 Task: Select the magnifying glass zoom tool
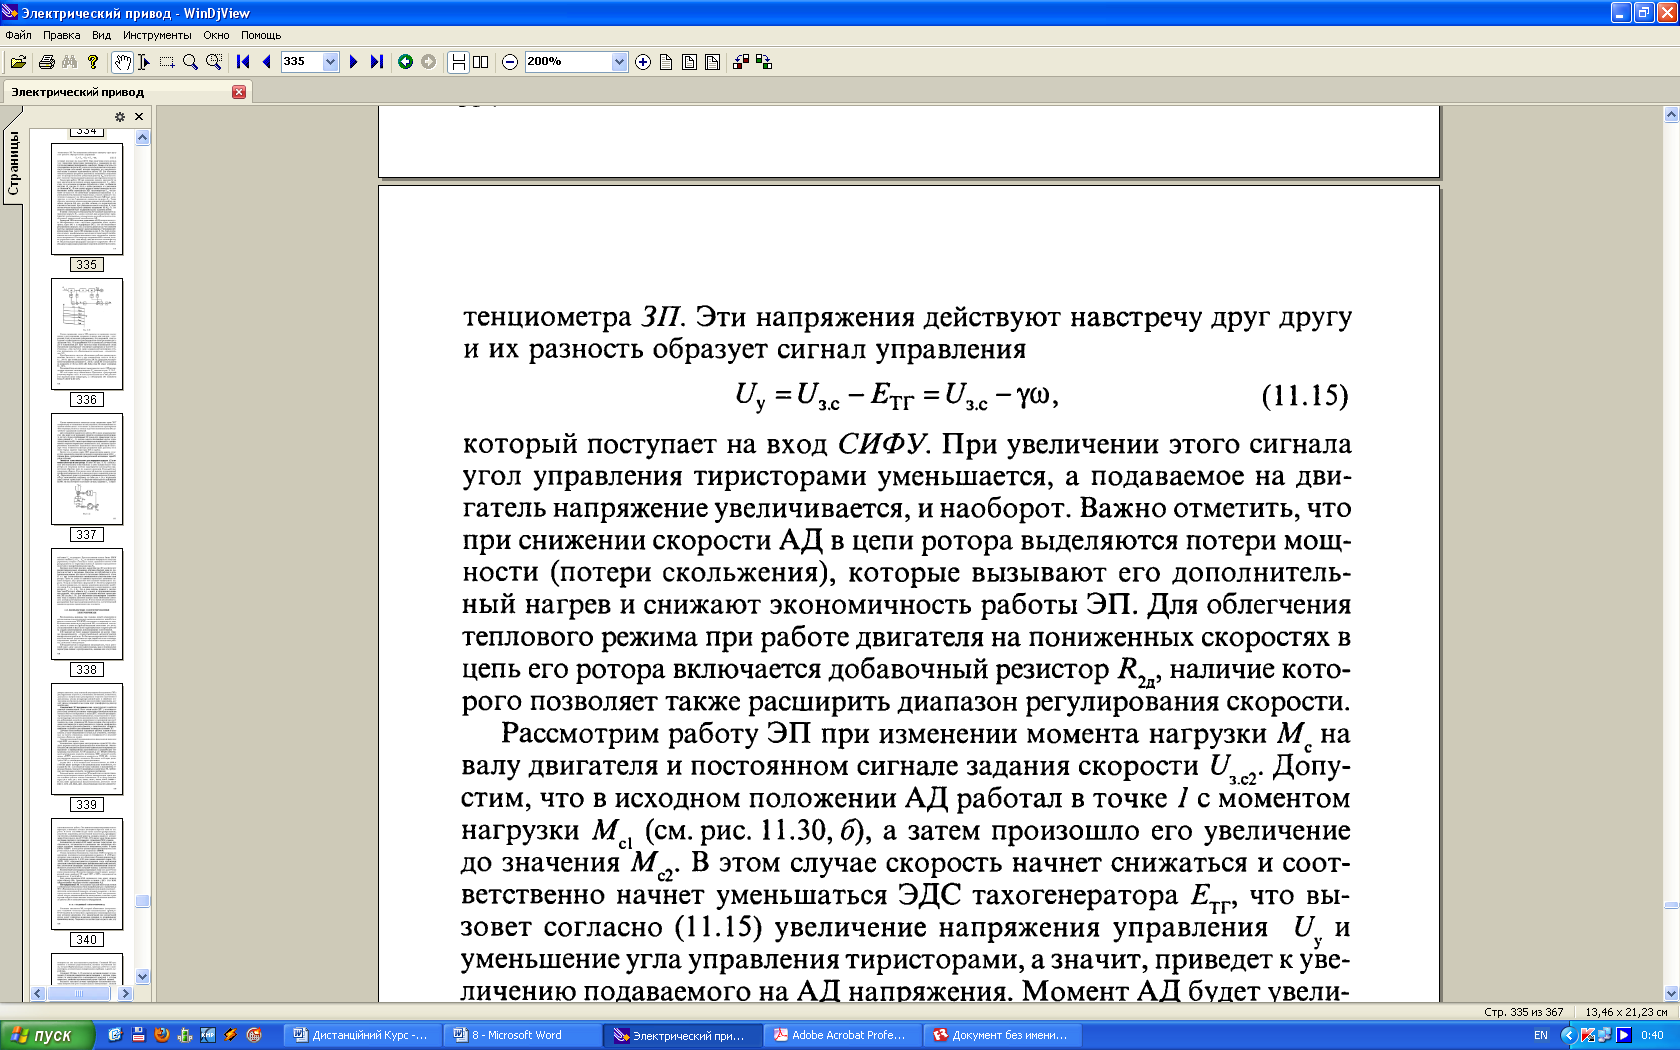pyautogui.click(x=190, y=62)
